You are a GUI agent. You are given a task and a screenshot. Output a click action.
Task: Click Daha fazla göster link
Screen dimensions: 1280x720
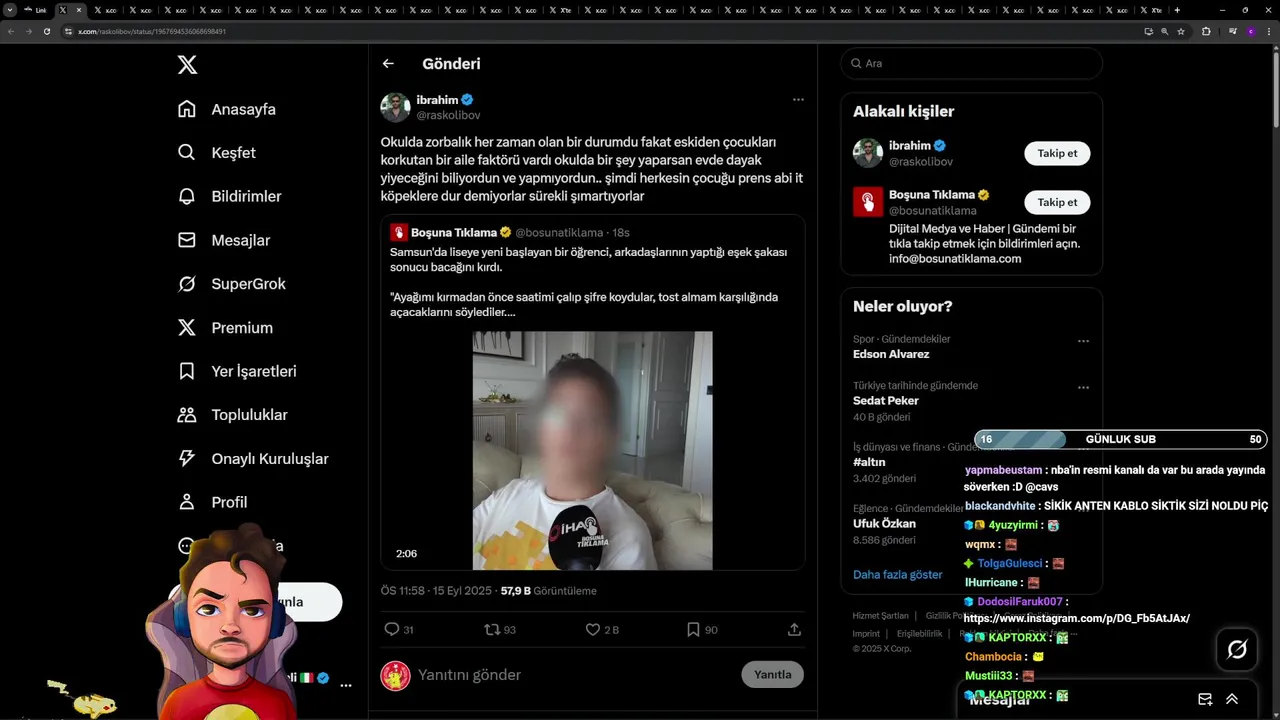click(898, 574)
